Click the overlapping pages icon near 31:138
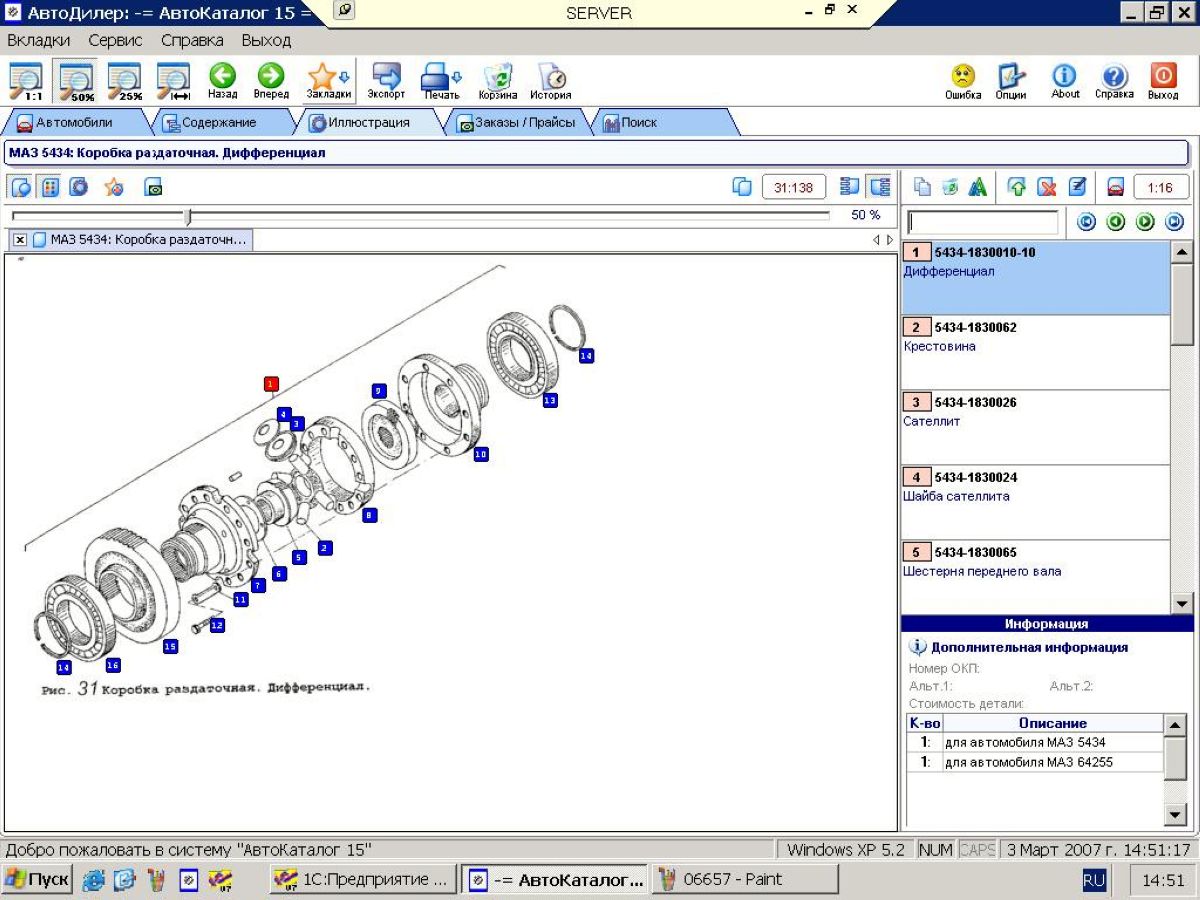The height and width of the screenshot is (900, 1200). (742, 187)
